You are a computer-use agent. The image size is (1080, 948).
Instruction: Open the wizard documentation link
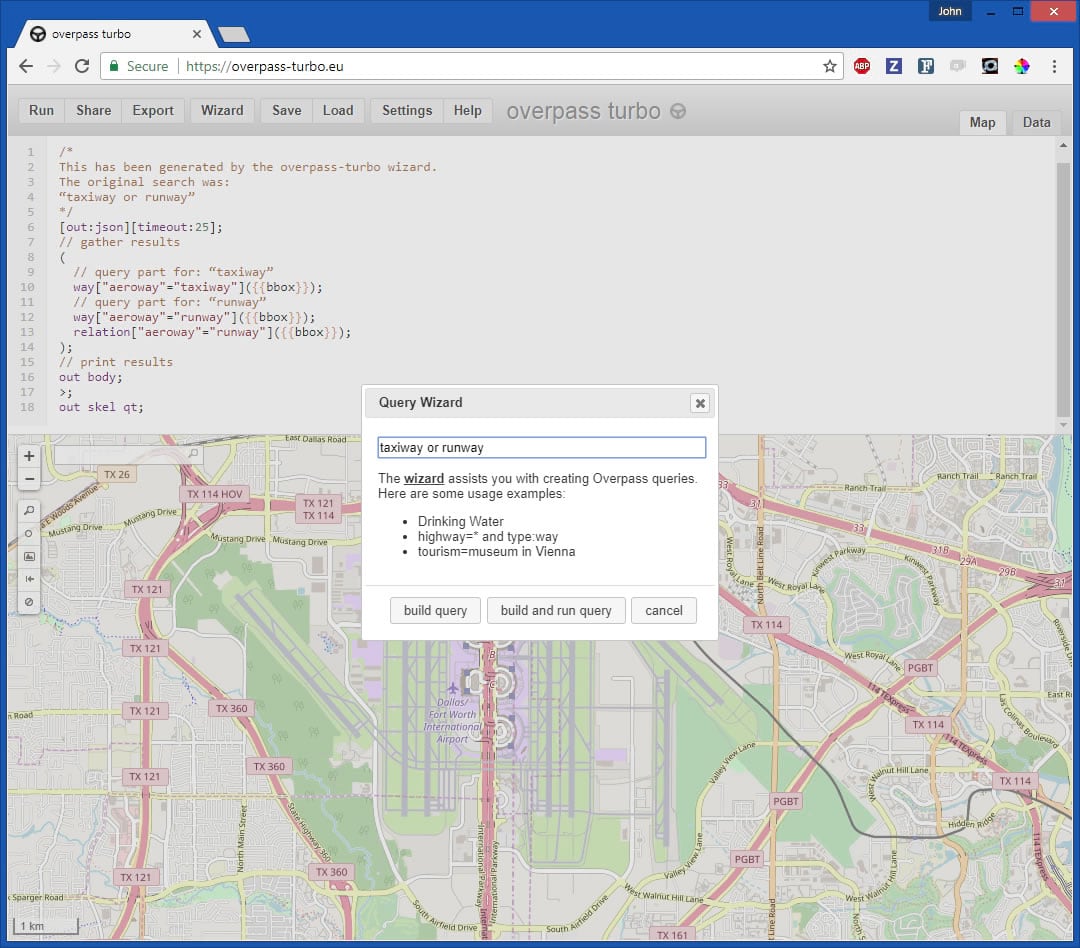click(424, 478)
